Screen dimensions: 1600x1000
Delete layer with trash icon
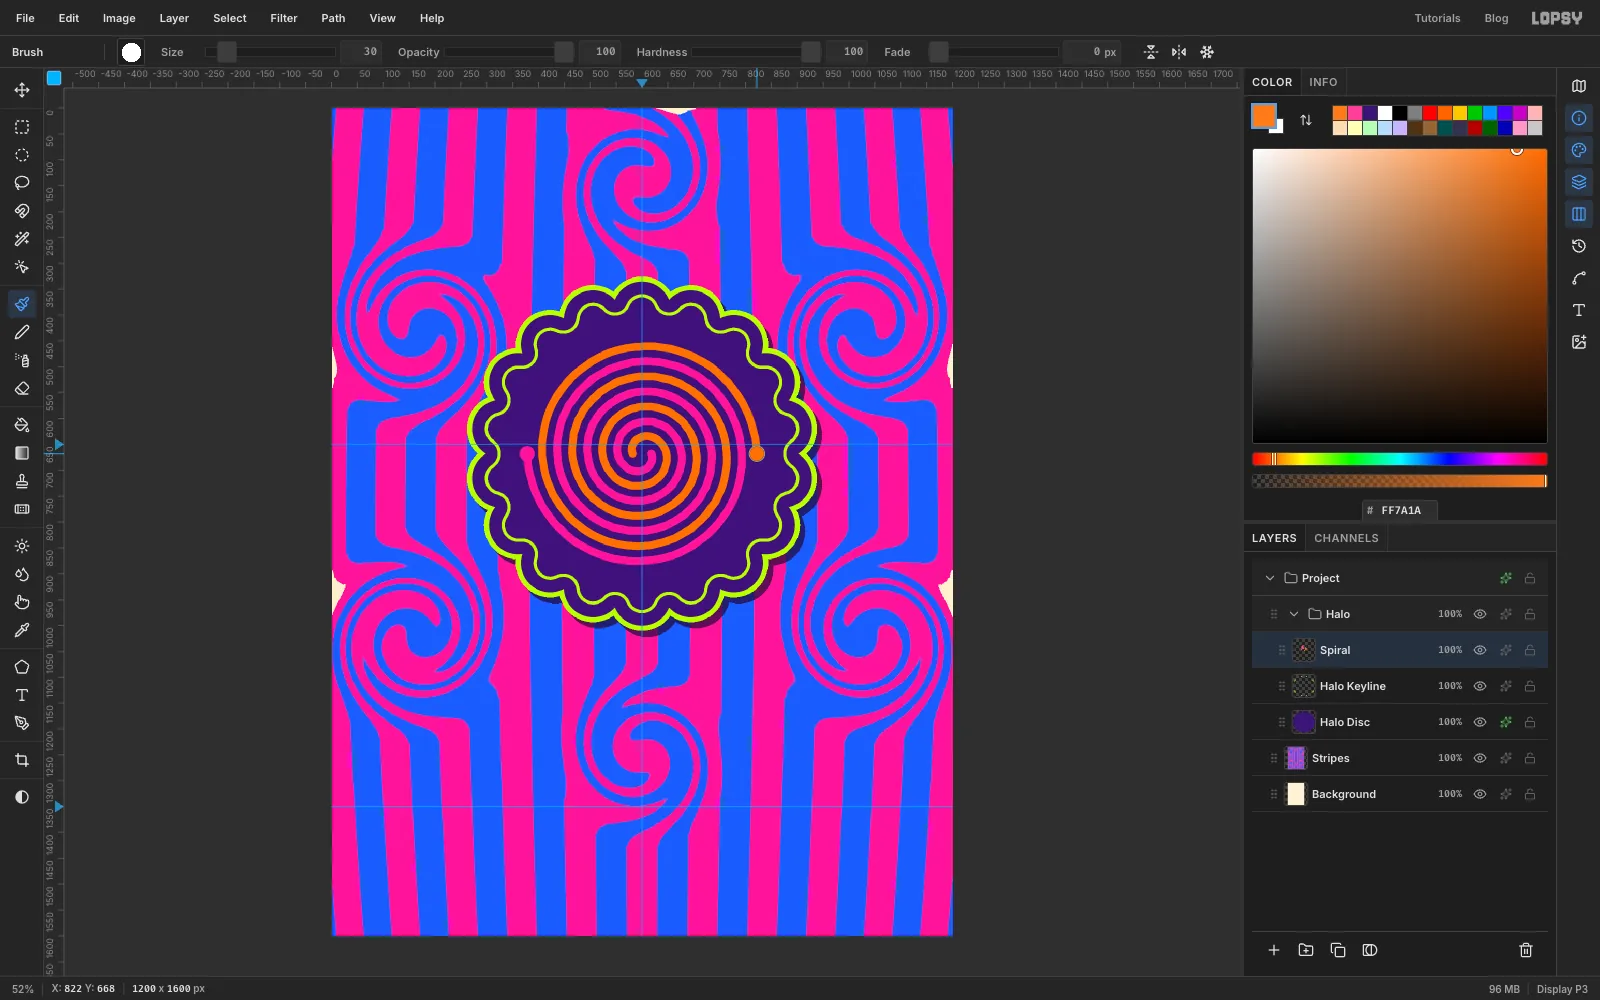pos(1526,950)
